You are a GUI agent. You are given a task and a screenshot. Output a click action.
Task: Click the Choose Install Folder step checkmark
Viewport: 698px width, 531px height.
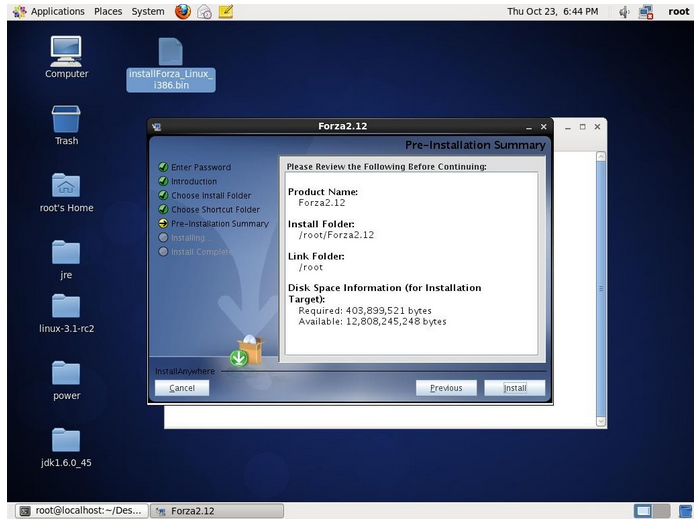[163, 195]
